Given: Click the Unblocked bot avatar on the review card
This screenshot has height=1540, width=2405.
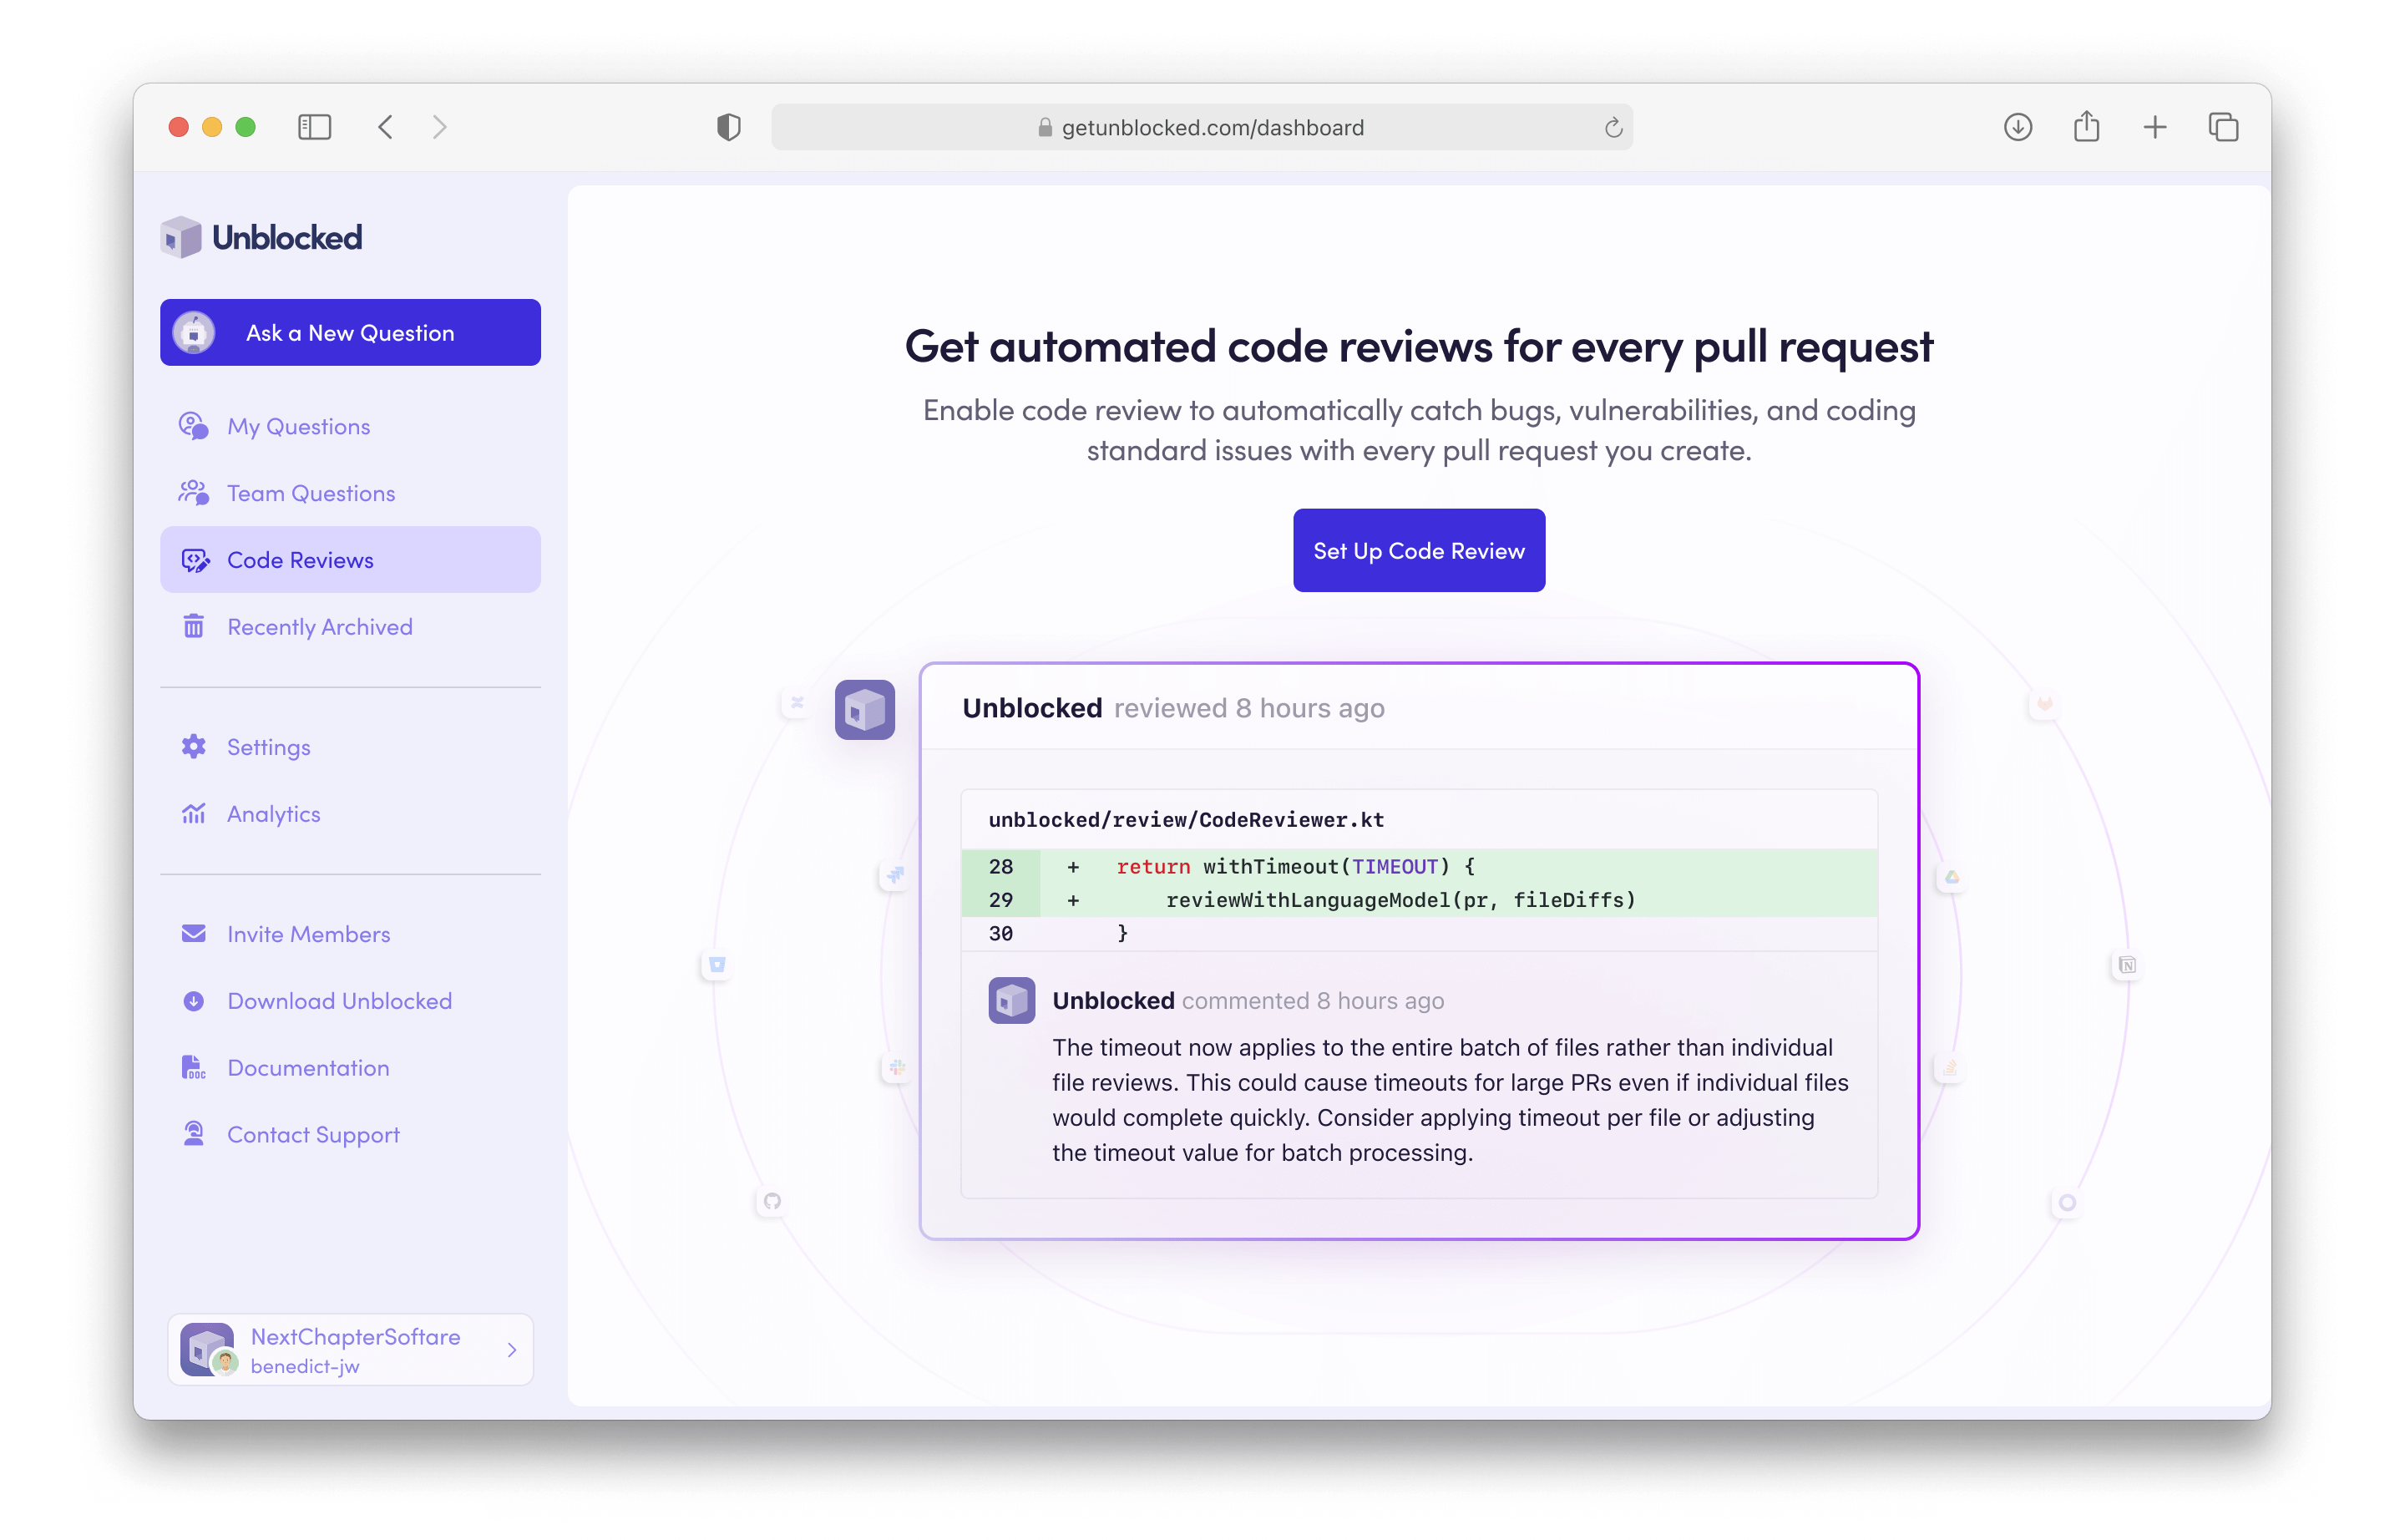Looking at the screenshot, I should 864,709.
